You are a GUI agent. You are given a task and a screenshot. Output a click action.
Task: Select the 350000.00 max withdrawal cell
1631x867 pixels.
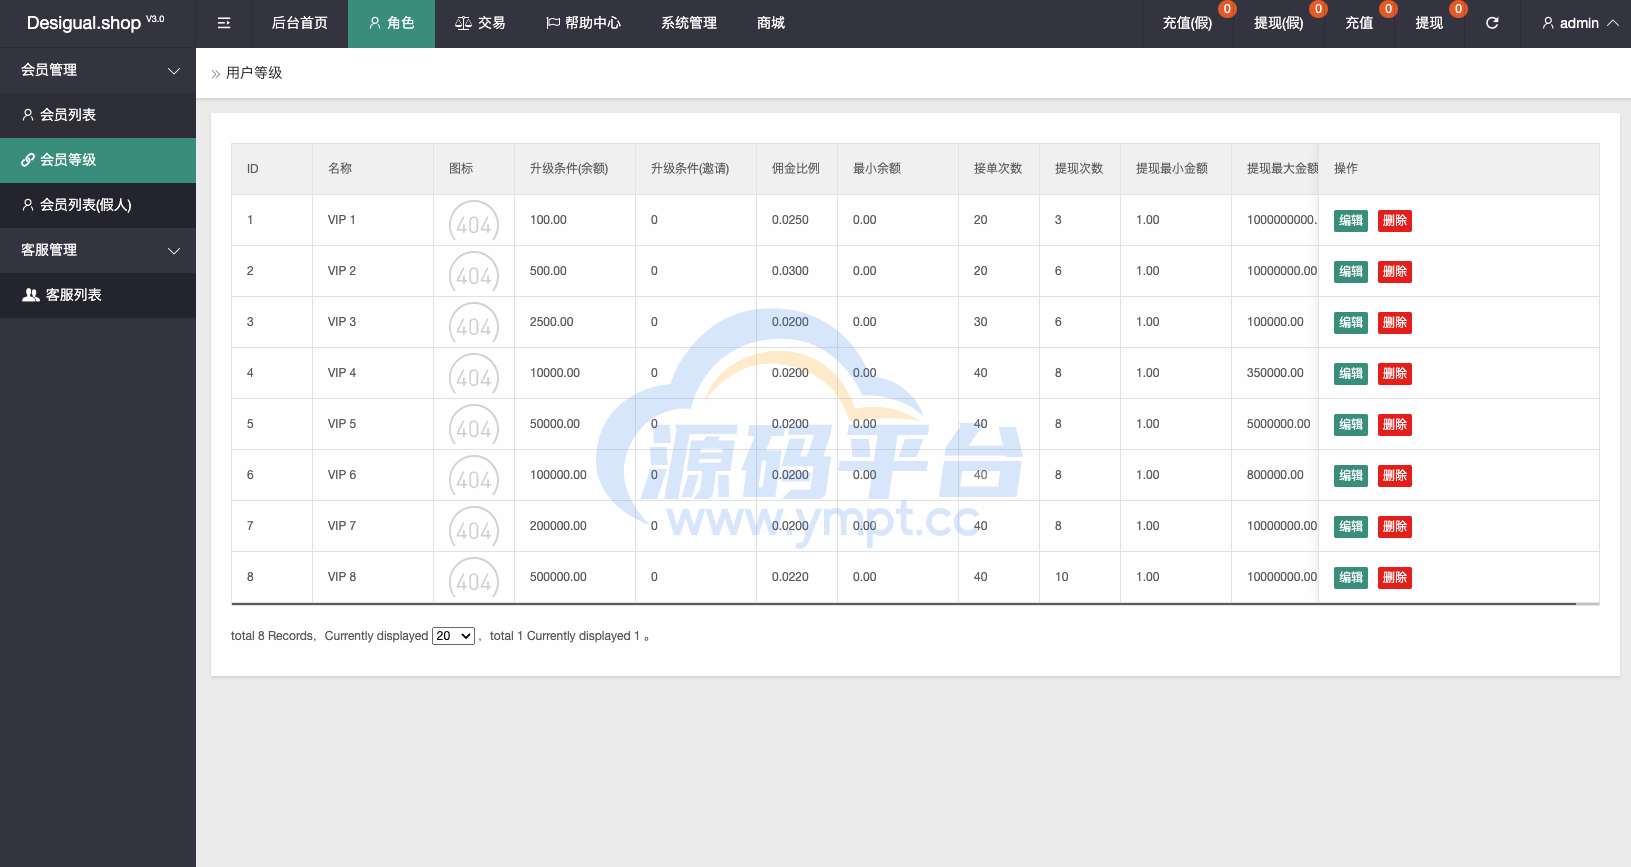point(1275,373)
